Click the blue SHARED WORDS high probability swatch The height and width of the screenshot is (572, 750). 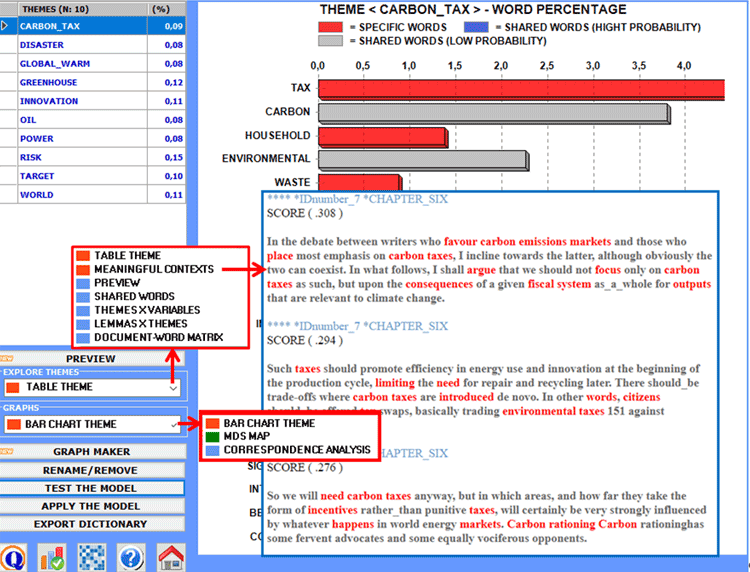click(x=476, y=27)
